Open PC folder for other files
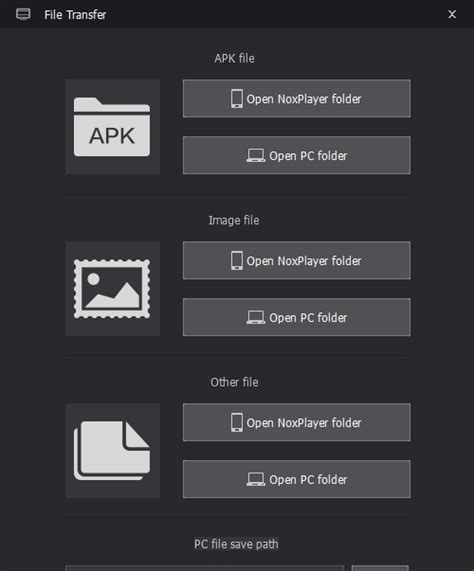The width and height of the screenshot is (474, 571). pos(297,479)
